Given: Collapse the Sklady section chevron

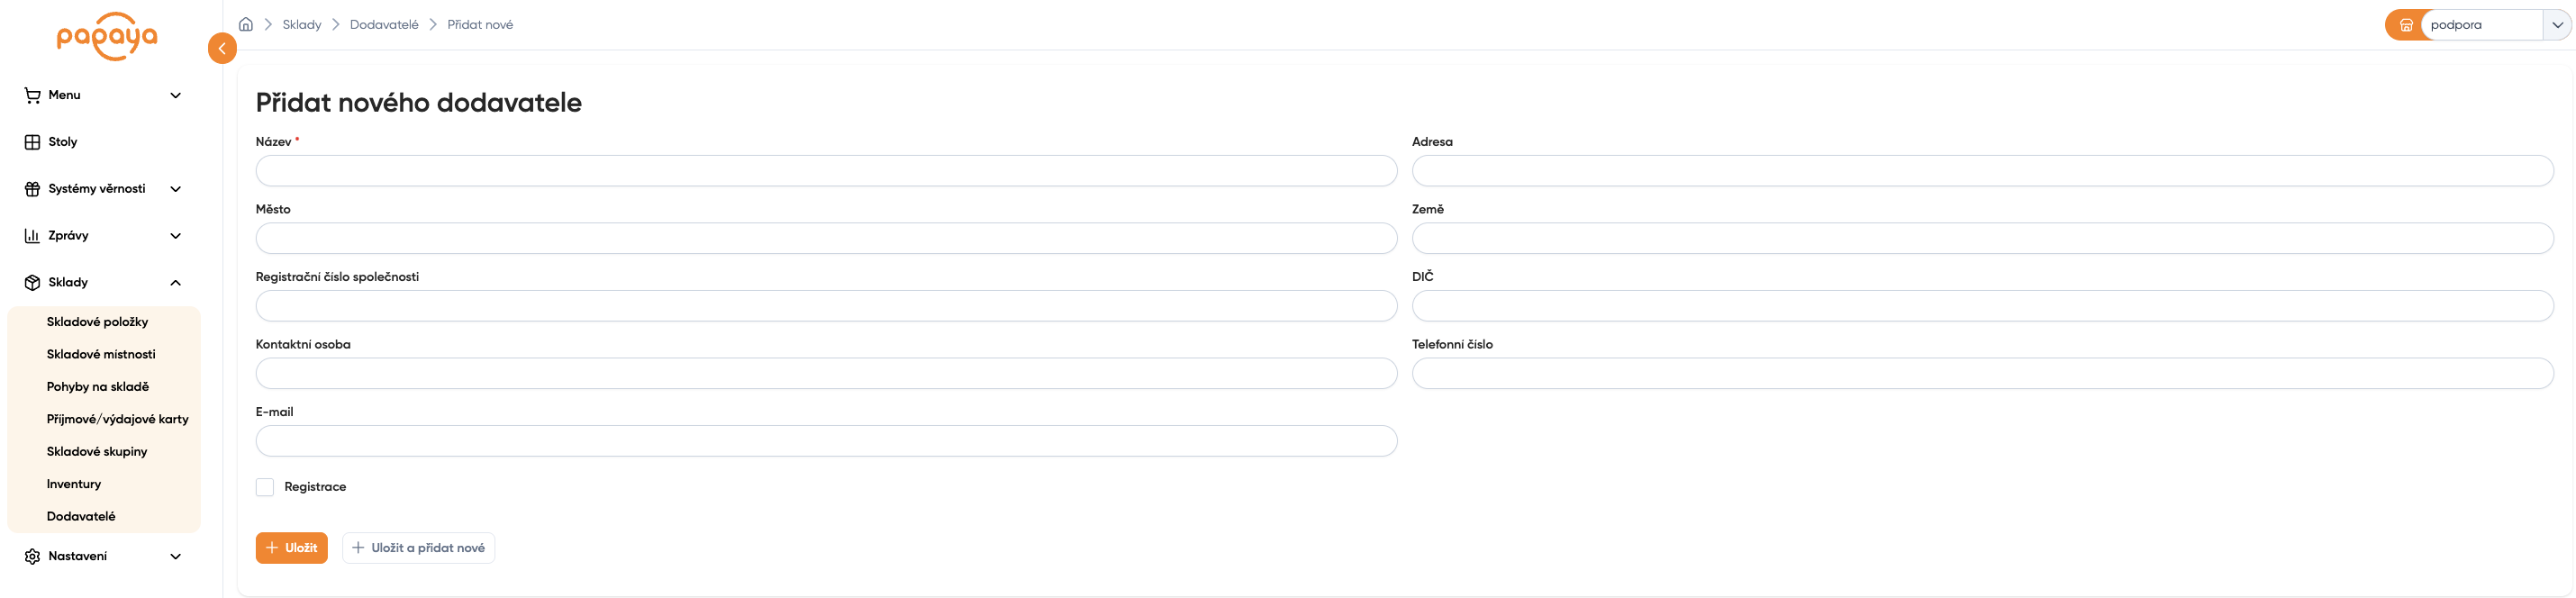Looking at the screenshot, I should [x=176, y=283].
